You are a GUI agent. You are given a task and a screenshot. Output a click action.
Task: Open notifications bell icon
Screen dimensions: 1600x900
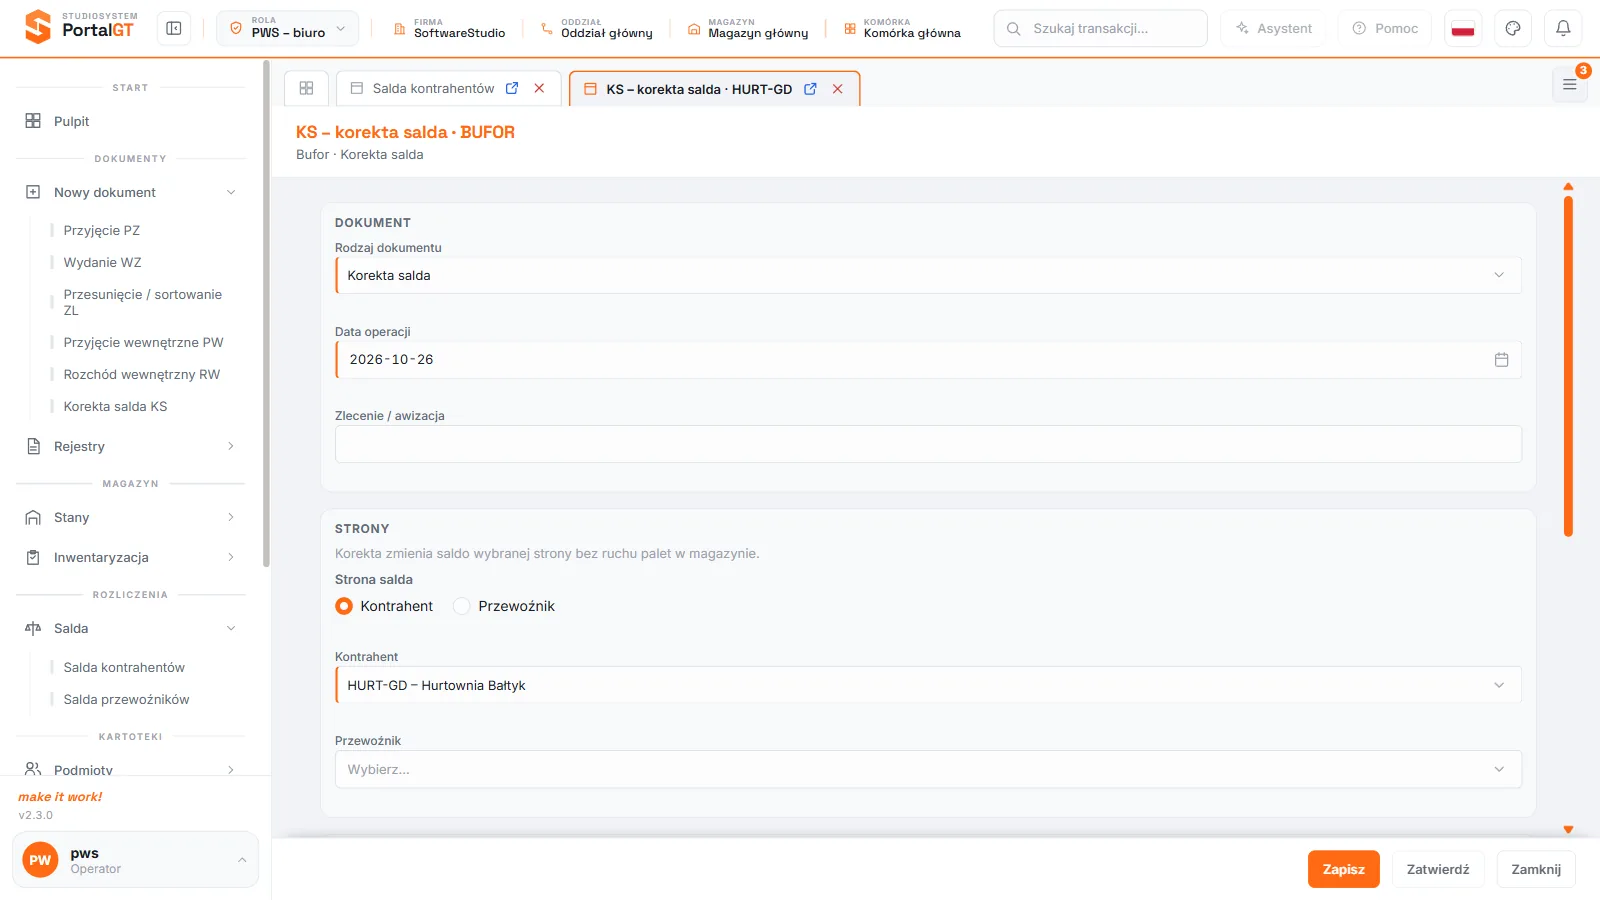[x=1563, y=28]
